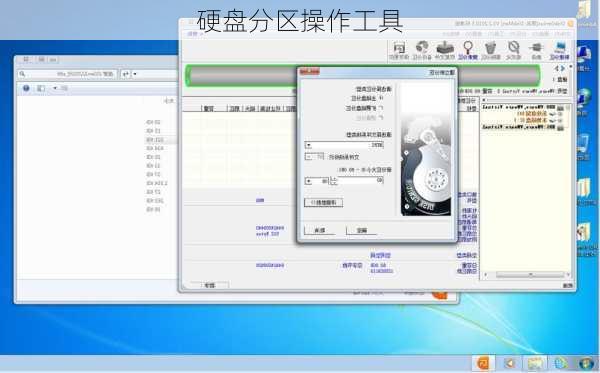Screen dimensions: 600x373
Task: Click the search field in the back window
Action: click(67, 74)
